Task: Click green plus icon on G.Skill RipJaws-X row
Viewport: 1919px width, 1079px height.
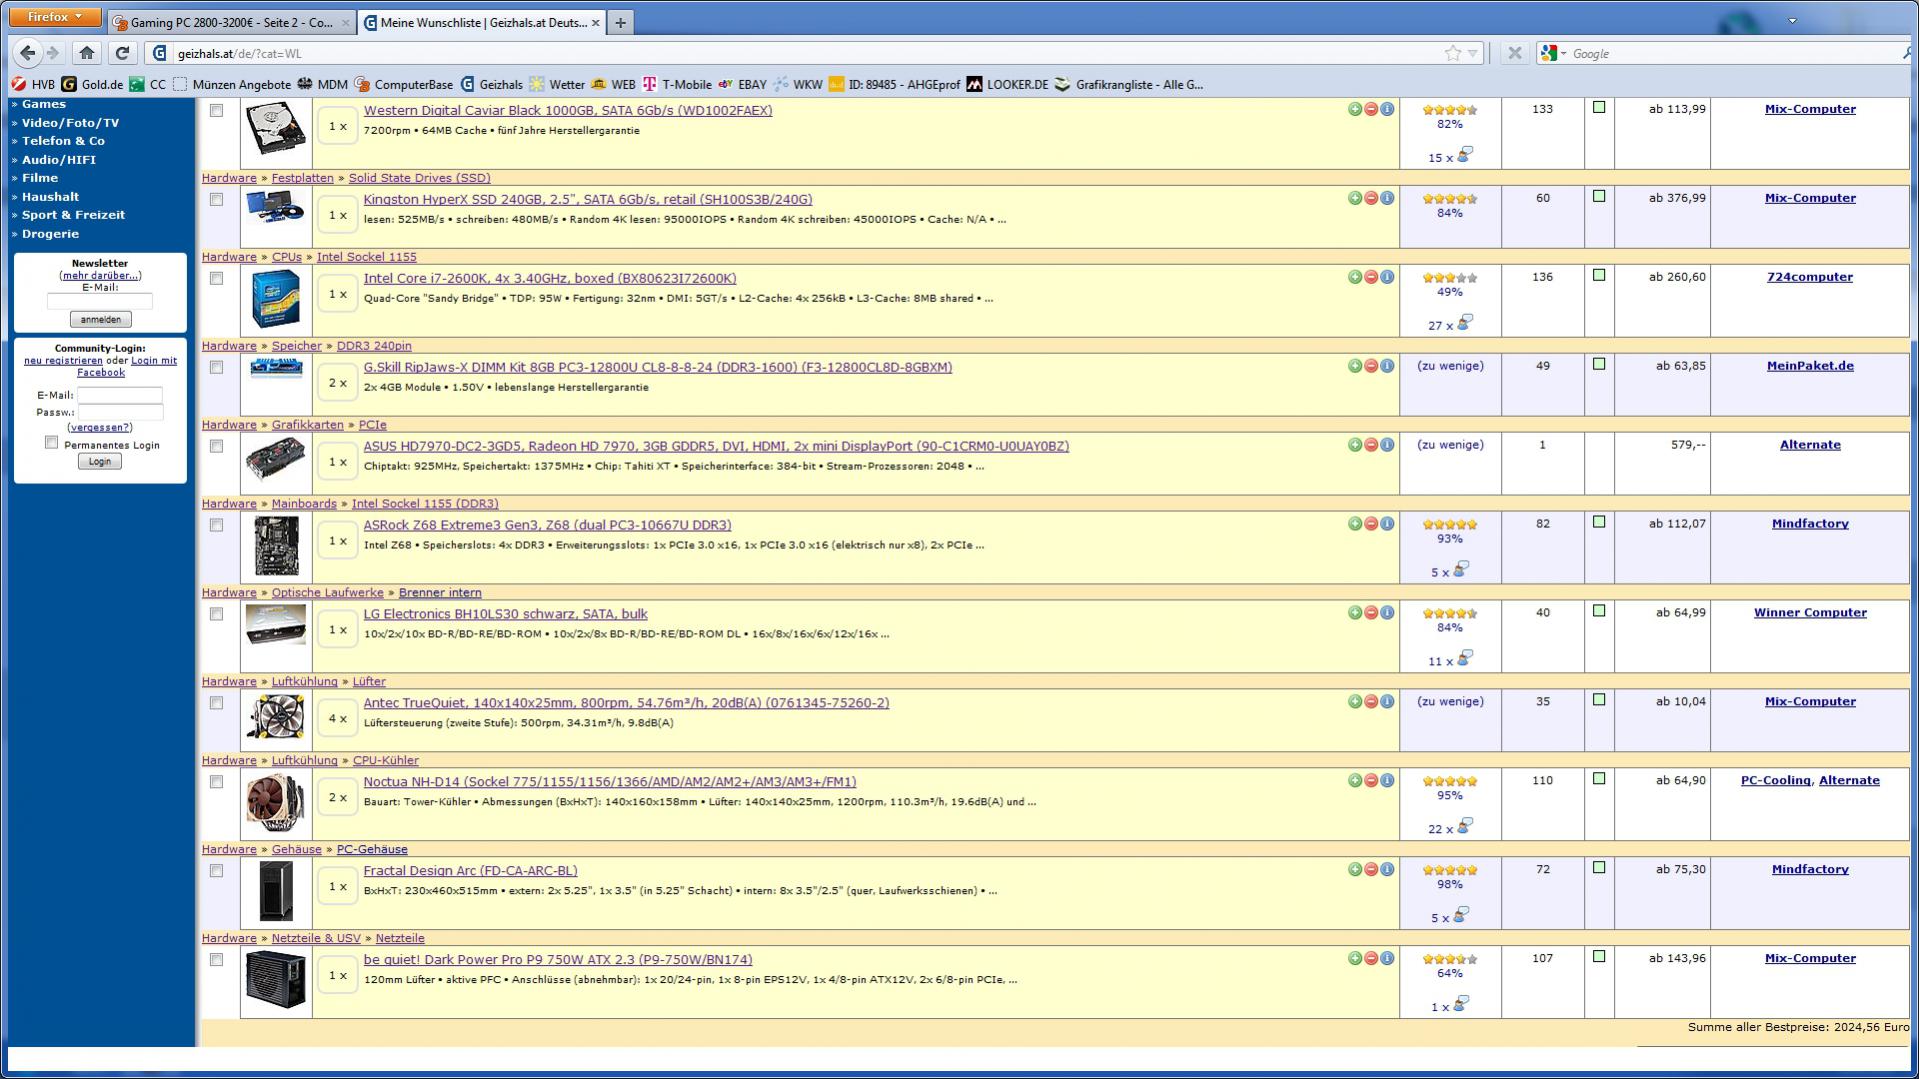Action: point(1354,366)
